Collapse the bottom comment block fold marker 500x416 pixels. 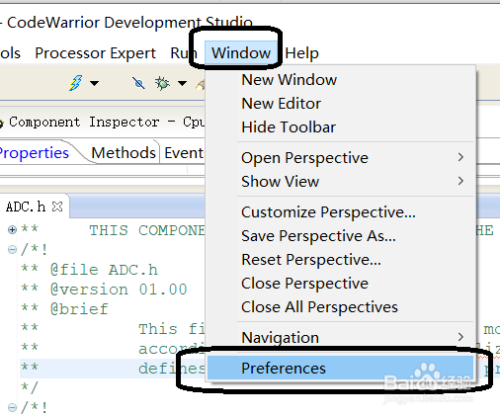12,407
